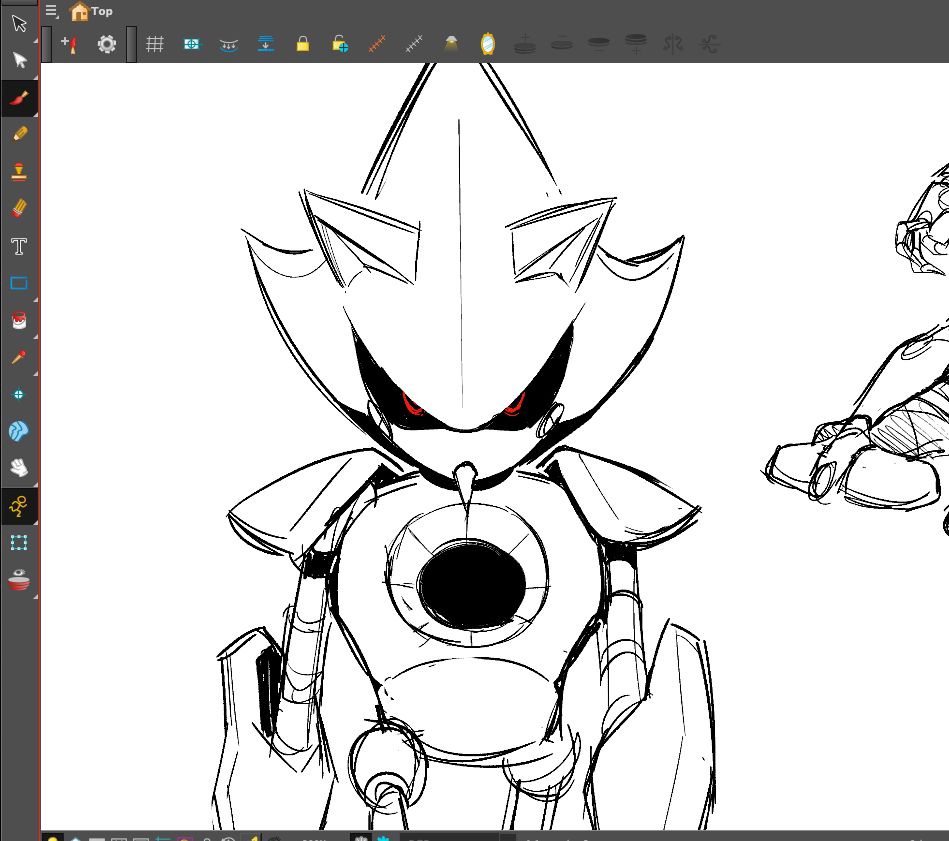Click the gold mirror icon

point(488,44)
